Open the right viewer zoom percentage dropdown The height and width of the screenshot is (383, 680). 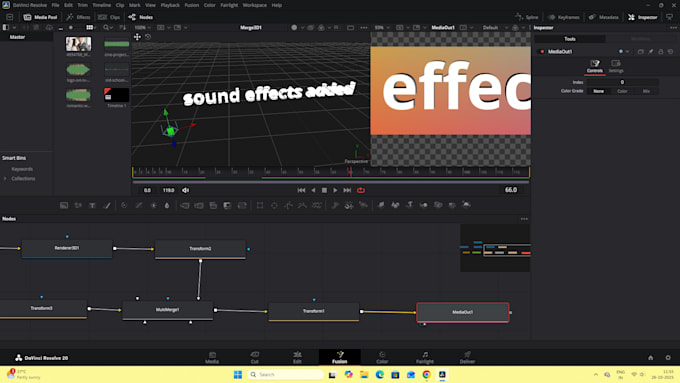tap(382, 27)
